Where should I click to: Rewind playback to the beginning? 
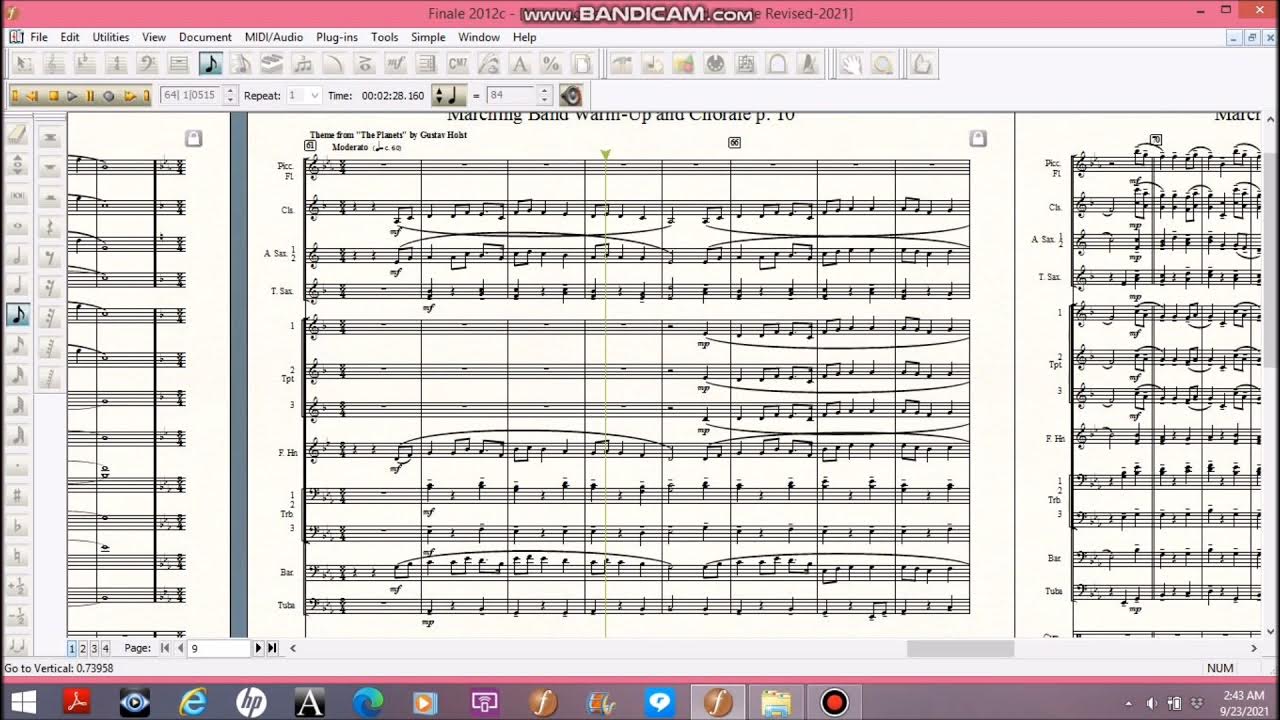coord(15,96)
